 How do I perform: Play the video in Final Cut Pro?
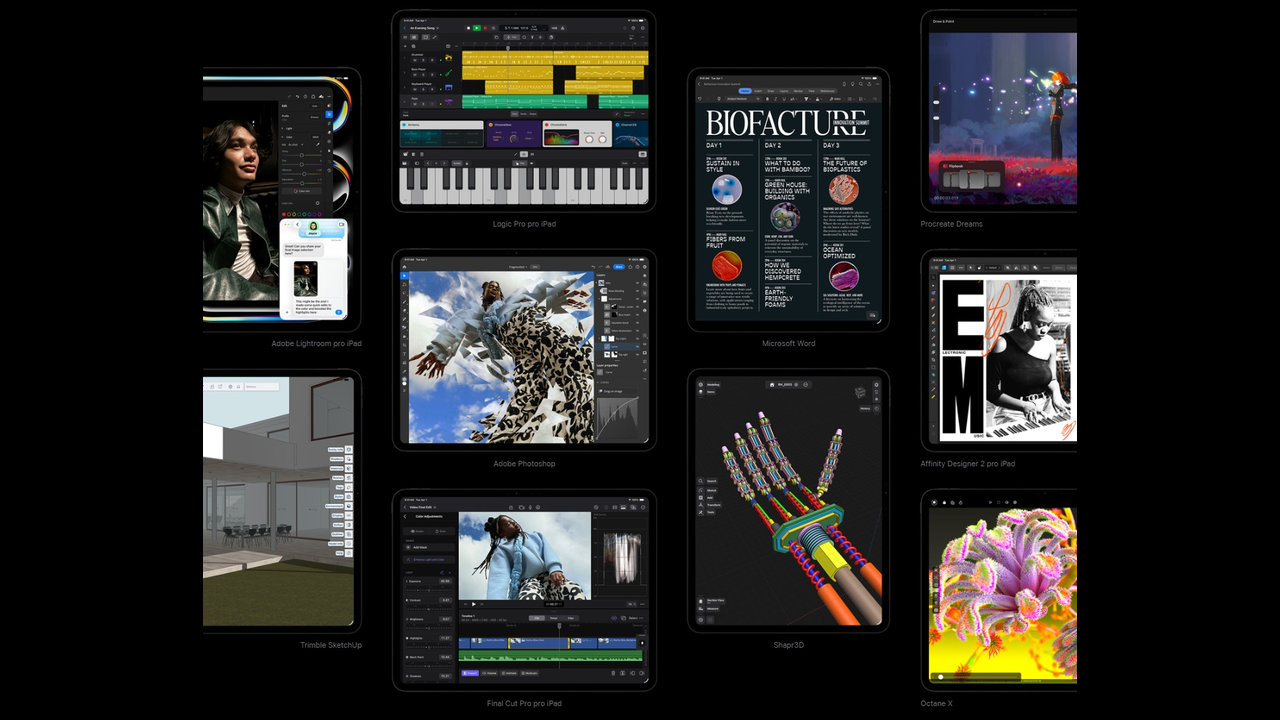473,604
